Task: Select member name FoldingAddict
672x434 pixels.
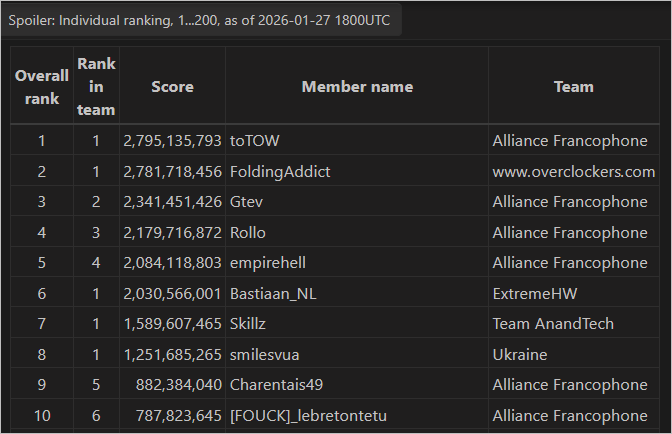Action: tap(280, 172)
